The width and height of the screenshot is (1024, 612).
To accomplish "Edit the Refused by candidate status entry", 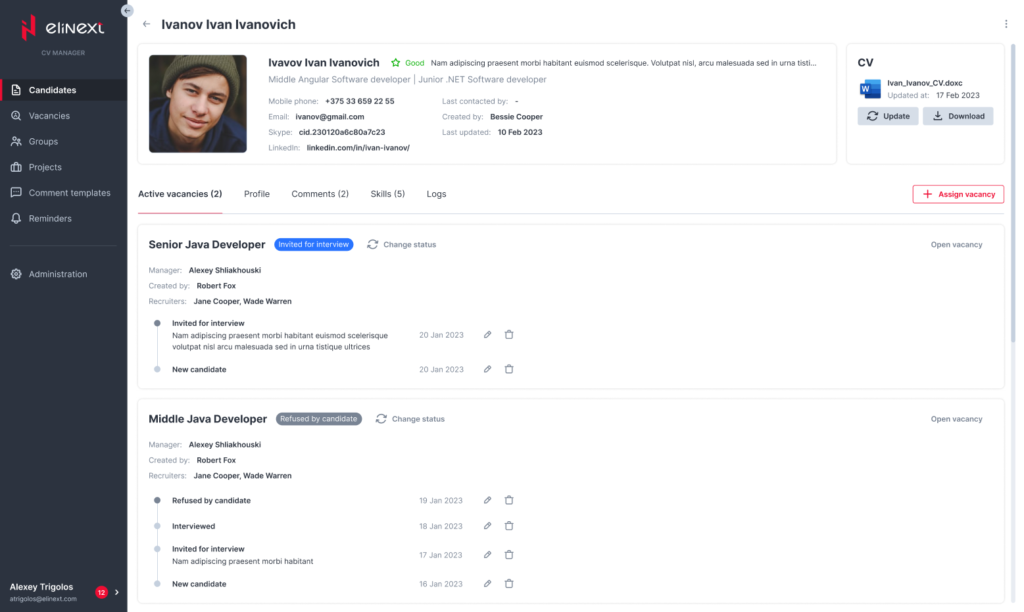I will [487, 500].
